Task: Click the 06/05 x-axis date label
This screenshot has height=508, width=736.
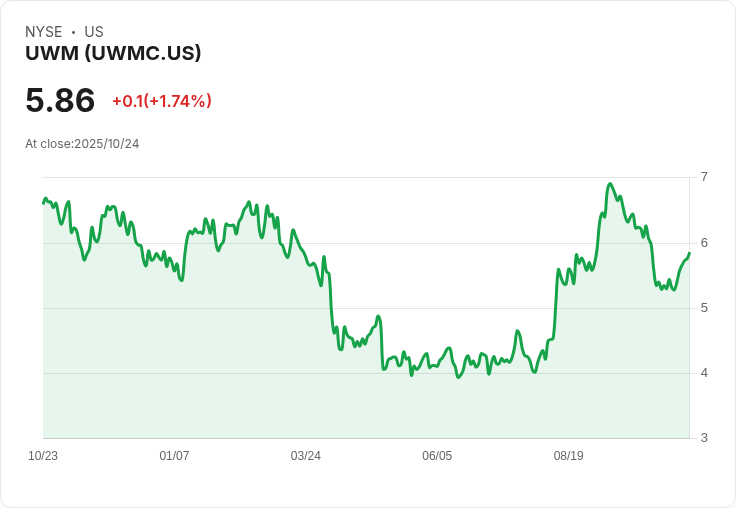Action: (437, 456)
